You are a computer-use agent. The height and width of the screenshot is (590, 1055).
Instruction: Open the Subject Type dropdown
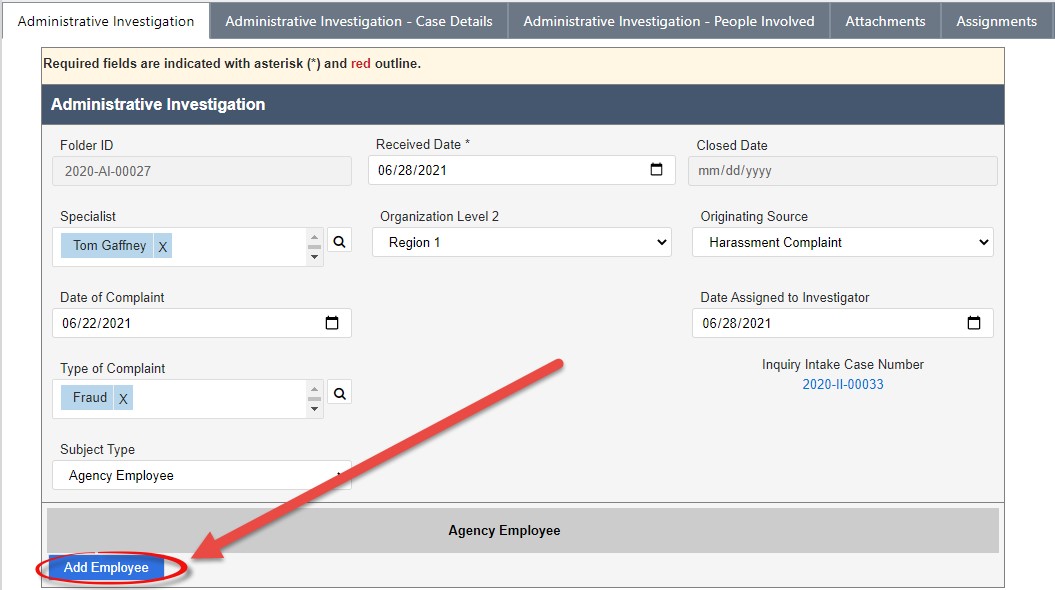coord(202,475)
